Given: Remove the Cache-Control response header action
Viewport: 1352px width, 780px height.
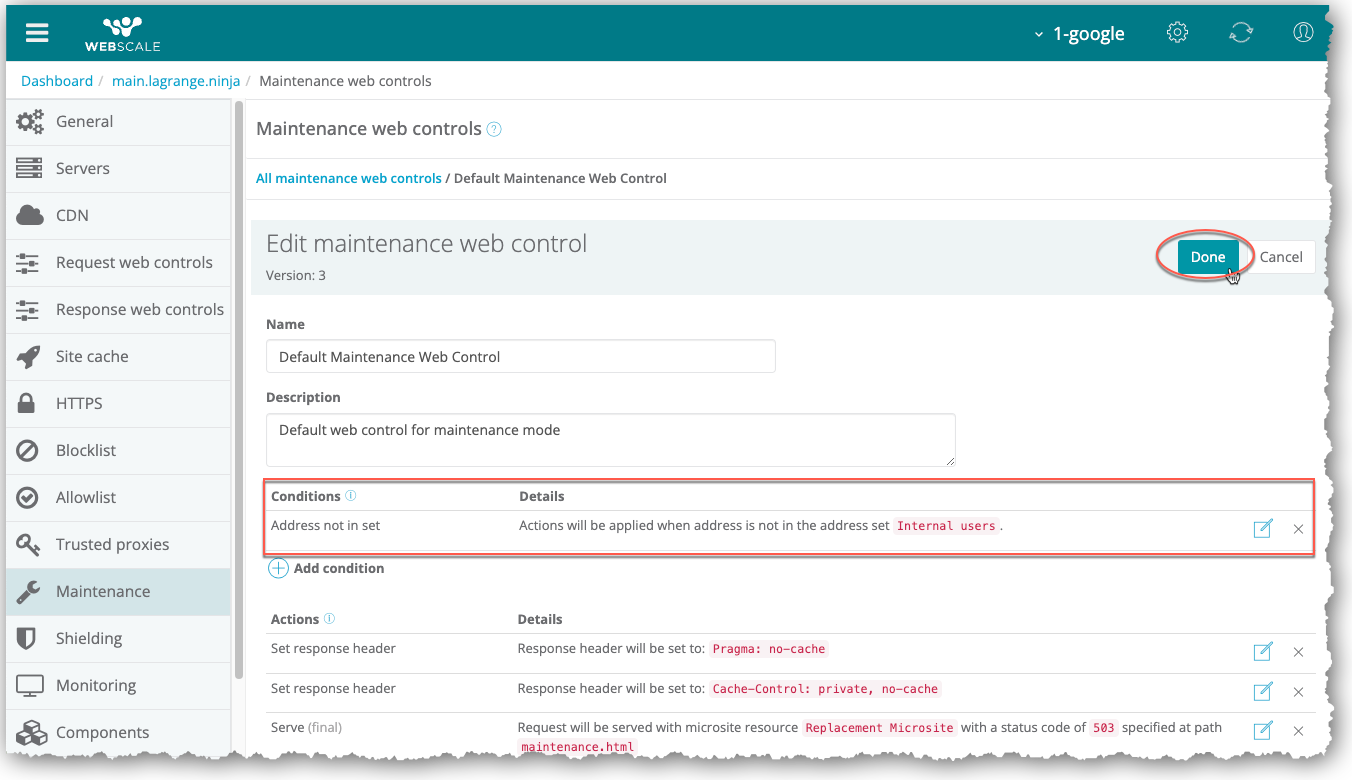Looking at the screenshot, I should pos(1298,692).
